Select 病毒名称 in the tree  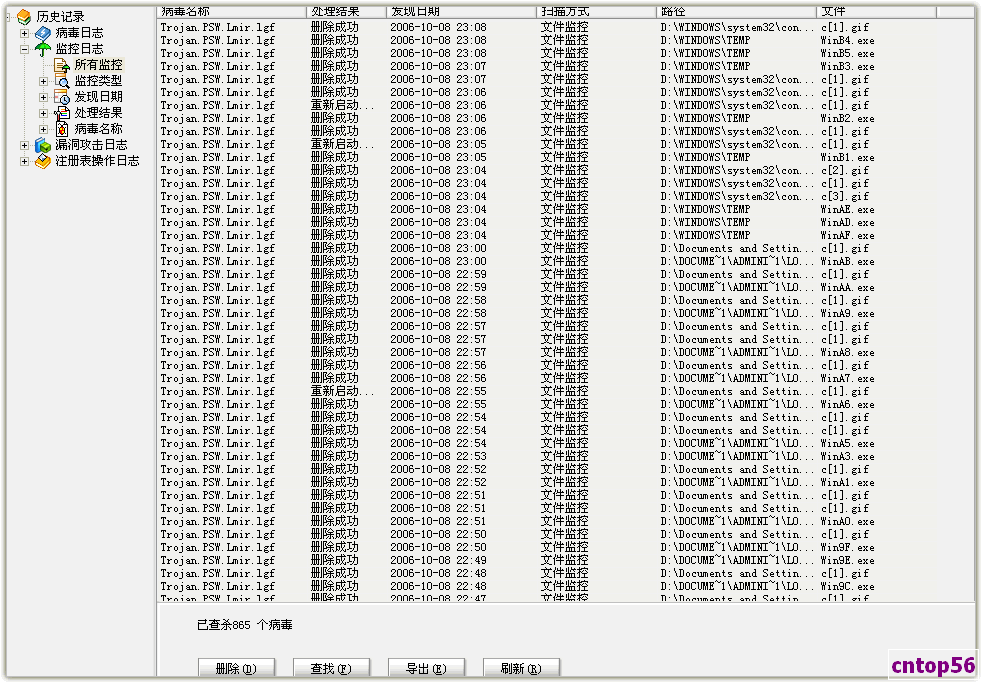[98, 129]
